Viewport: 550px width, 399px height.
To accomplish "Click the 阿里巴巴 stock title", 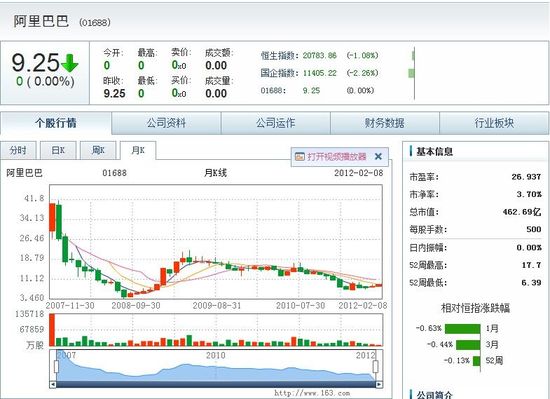I will [41, 21].
